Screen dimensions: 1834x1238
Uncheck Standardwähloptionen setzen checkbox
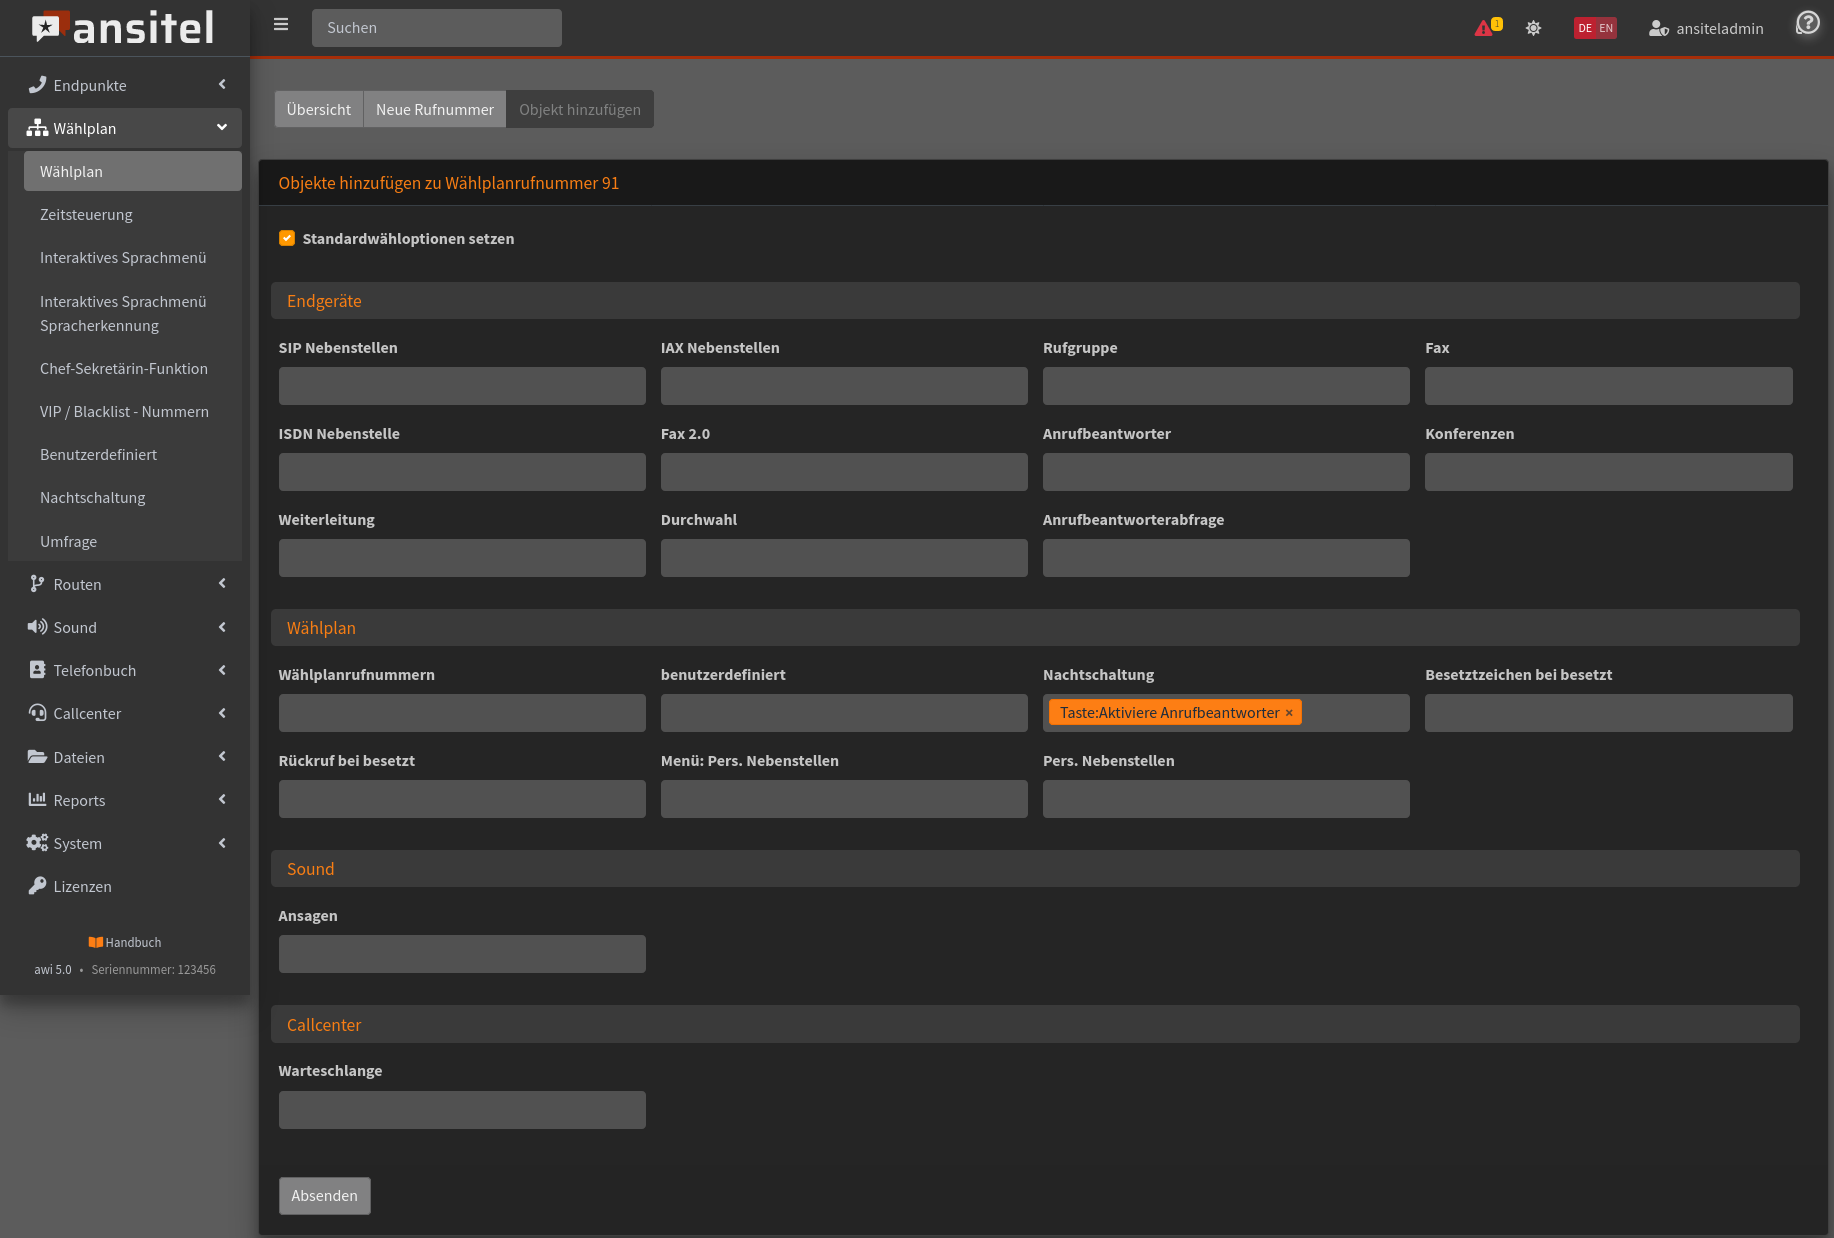[x=287, y=238]
